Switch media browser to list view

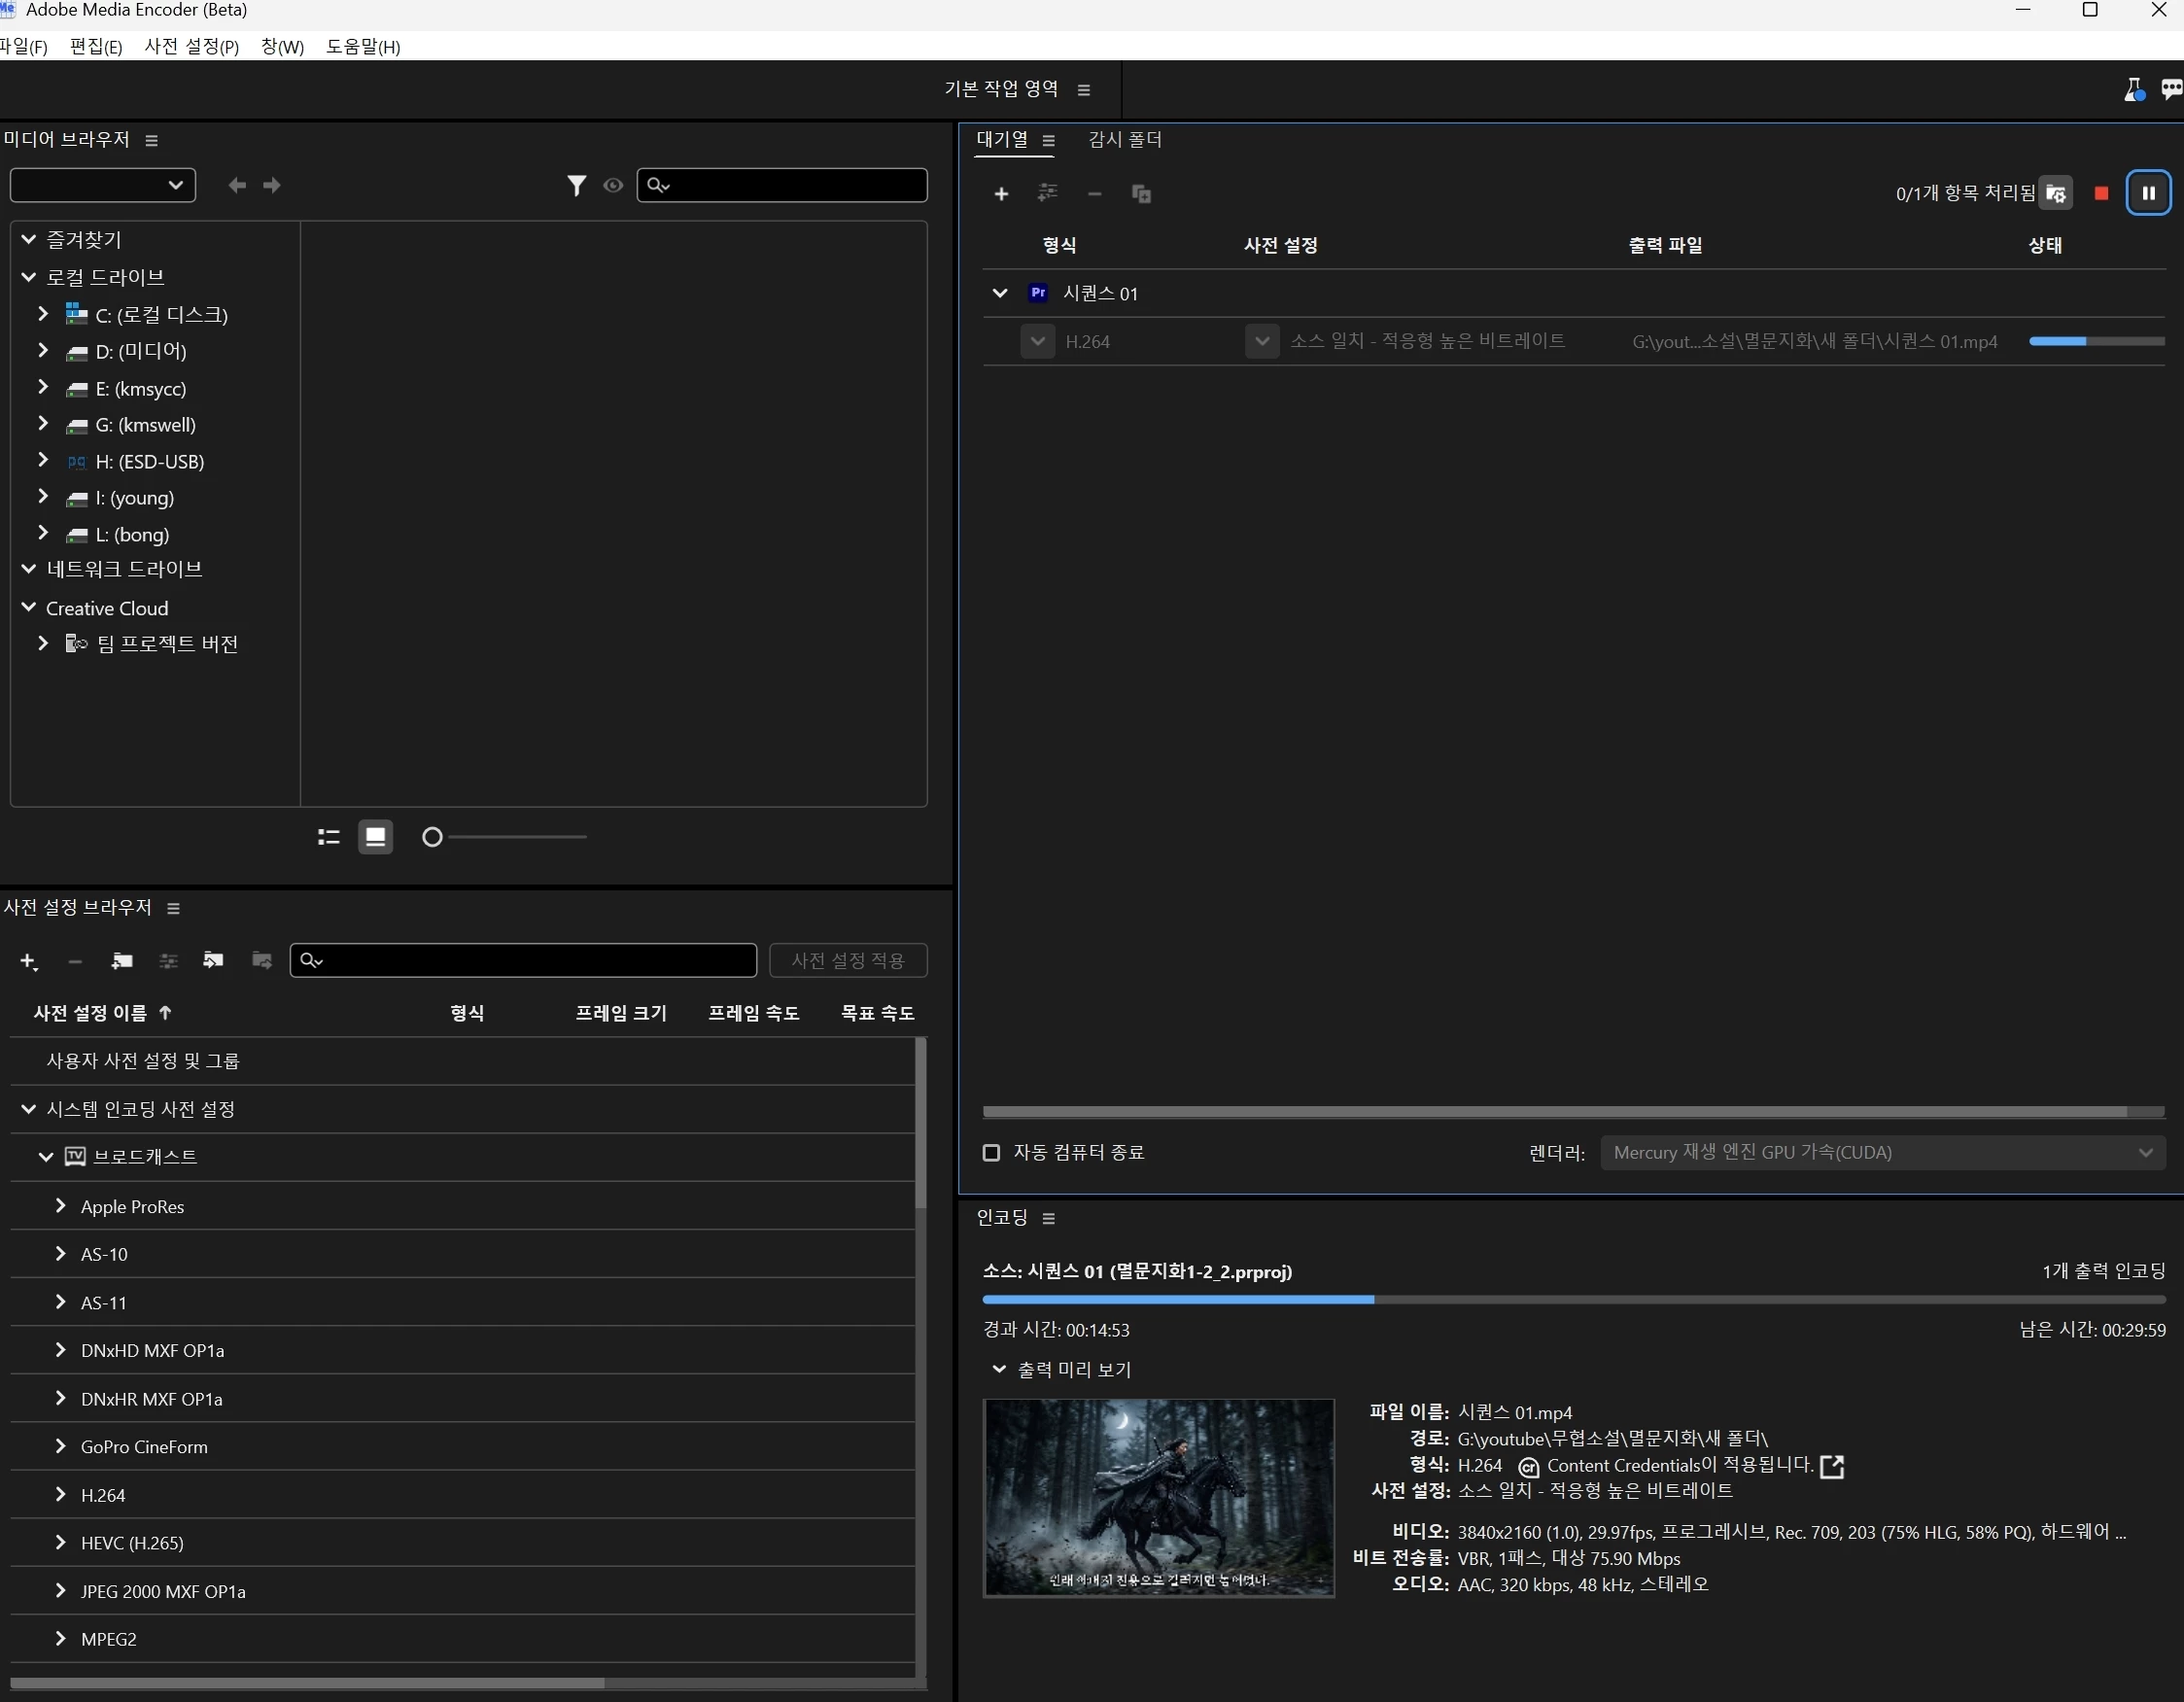click(329, 837)
